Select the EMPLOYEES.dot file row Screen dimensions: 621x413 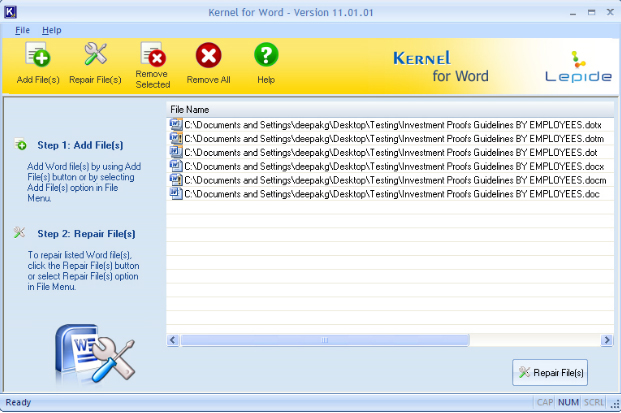click(x=391, y=152)
